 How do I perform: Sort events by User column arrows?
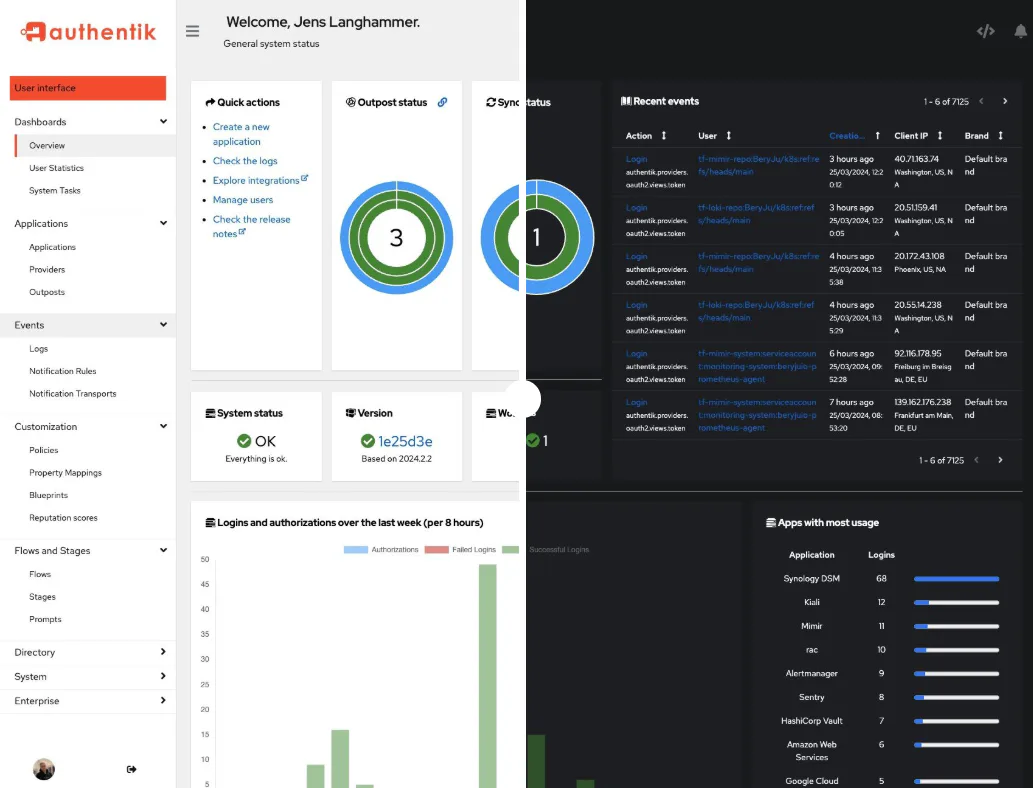[729, 136]
